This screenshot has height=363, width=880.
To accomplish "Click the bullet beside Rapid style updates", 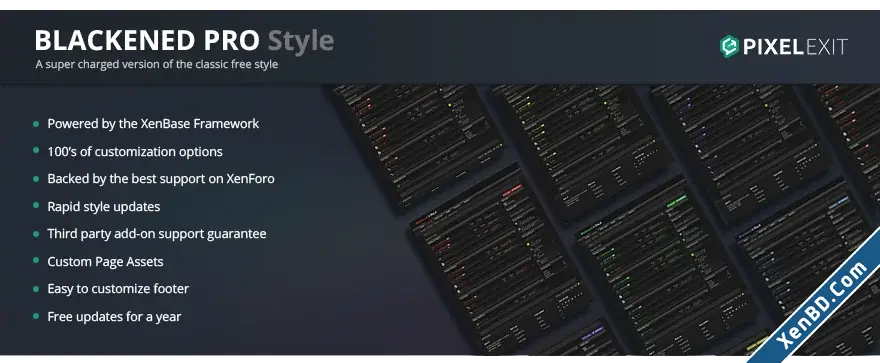I will point(36,206).
